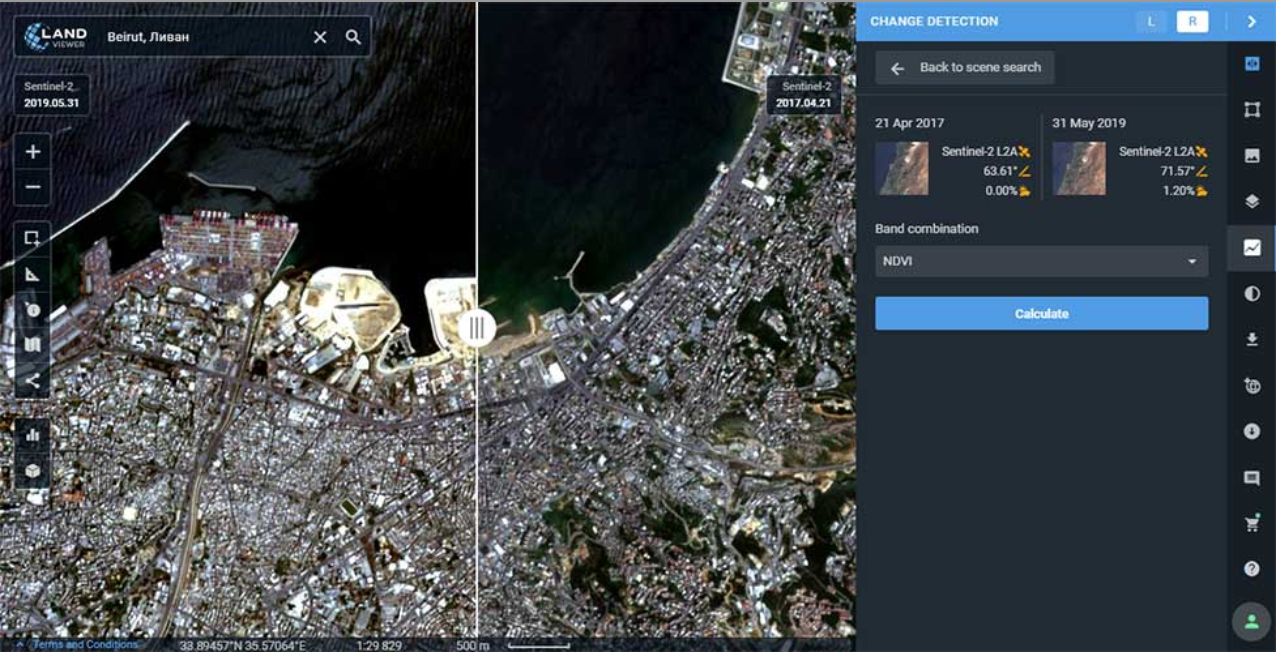The width and height of the screenshot is (1276, 656).
Task: Open Terms and Conditions link
Action: click(85, 645)
